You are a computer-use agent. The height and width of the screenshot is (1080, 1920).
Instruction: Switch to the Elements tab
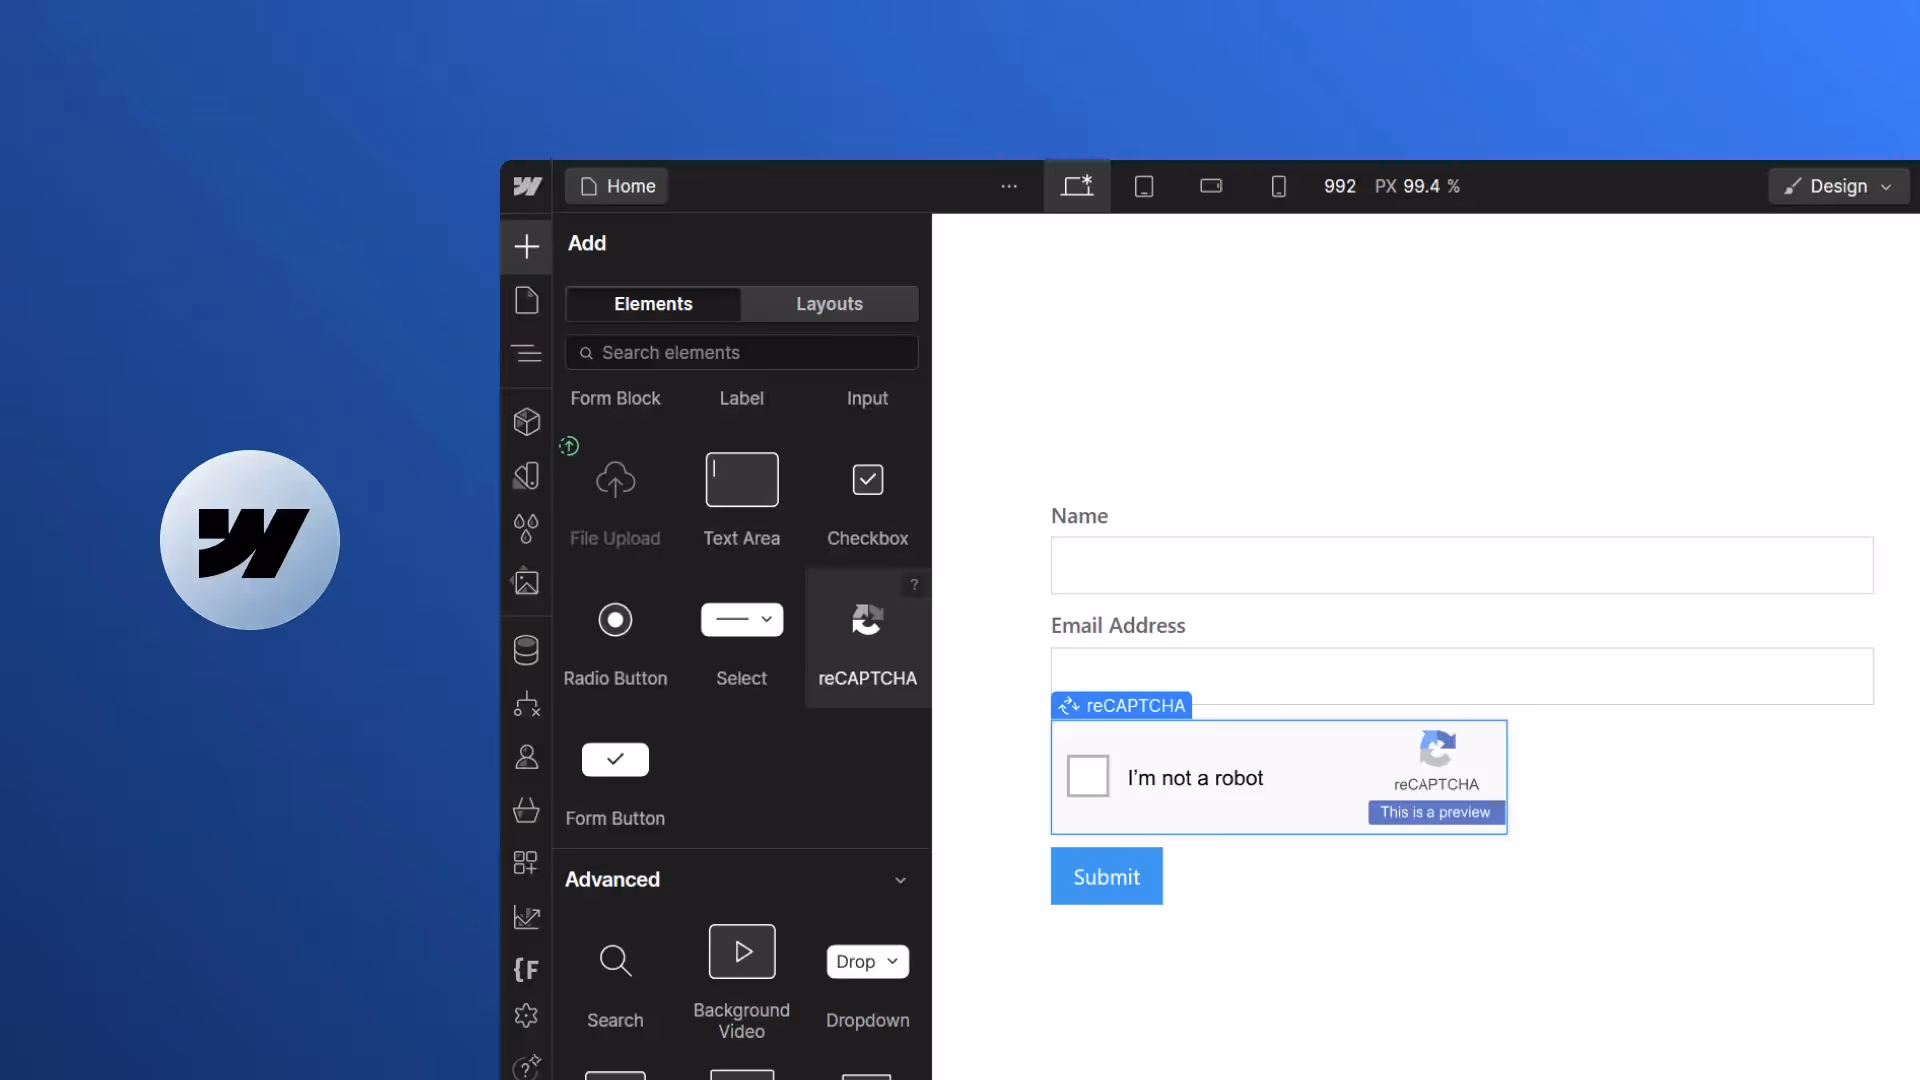pyautogui.click(x=653, y=304)
